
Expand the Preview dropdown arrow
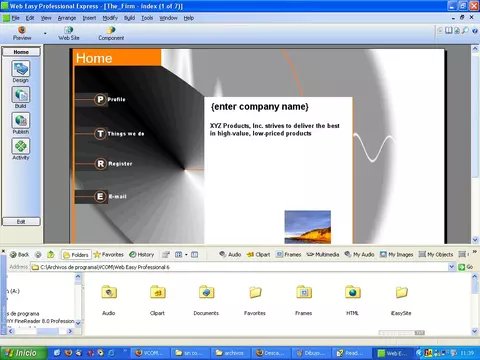pyautogui.click(x=45, y=33)
